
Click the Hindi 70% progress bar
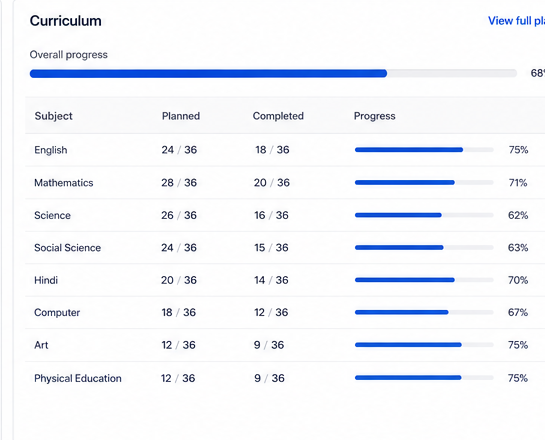[x=424, y=280]
